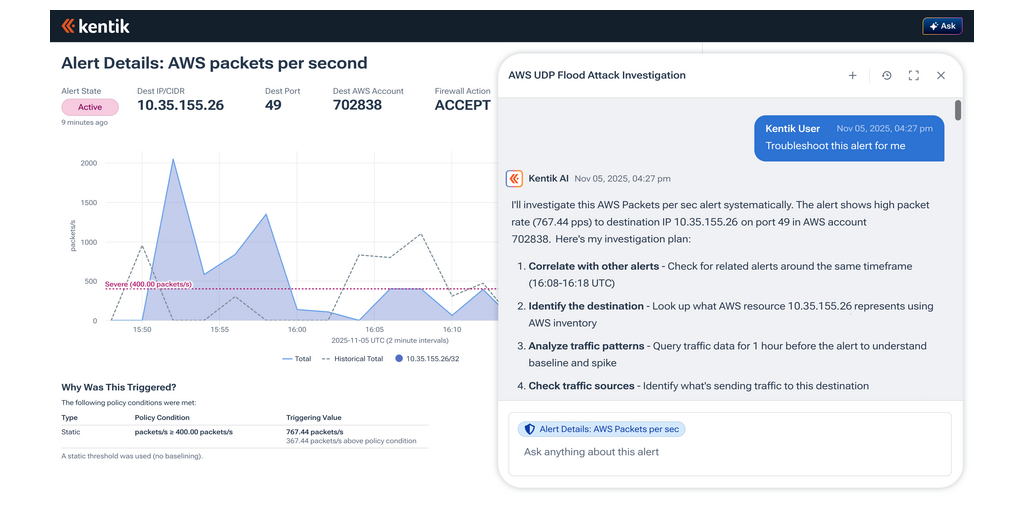Click the Severe threshold line label
This screenshot has width=1024, height=512.
pyautogui.click(x=148, y=285)
